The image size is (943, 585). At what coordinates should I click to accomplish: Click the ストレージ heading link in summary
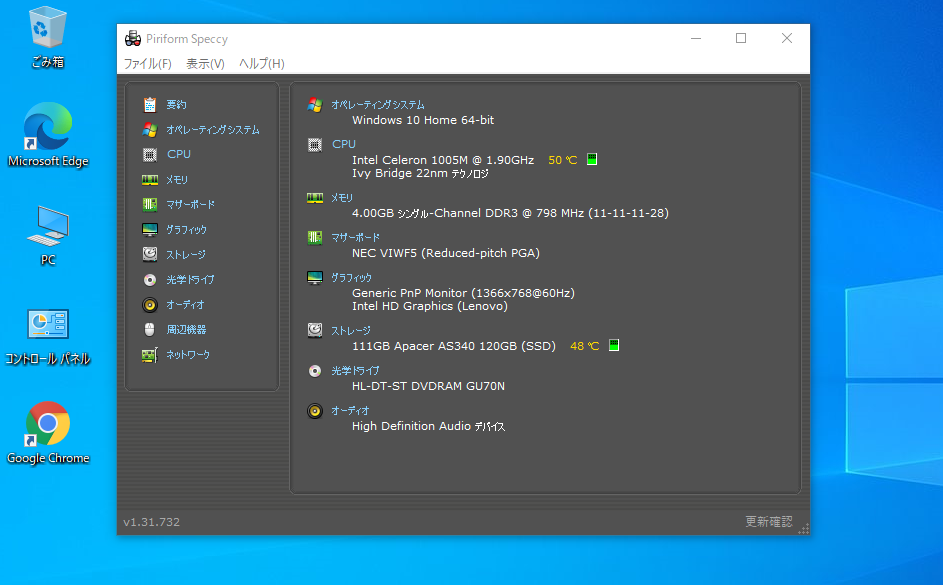click(351, 331)
